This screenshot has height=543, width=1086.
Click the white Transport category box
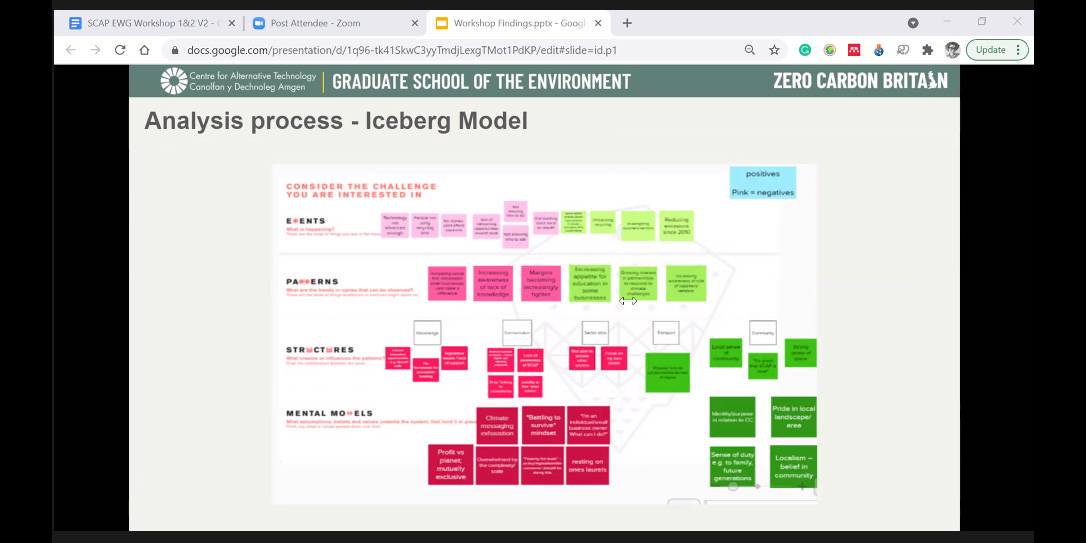(666, 332)
